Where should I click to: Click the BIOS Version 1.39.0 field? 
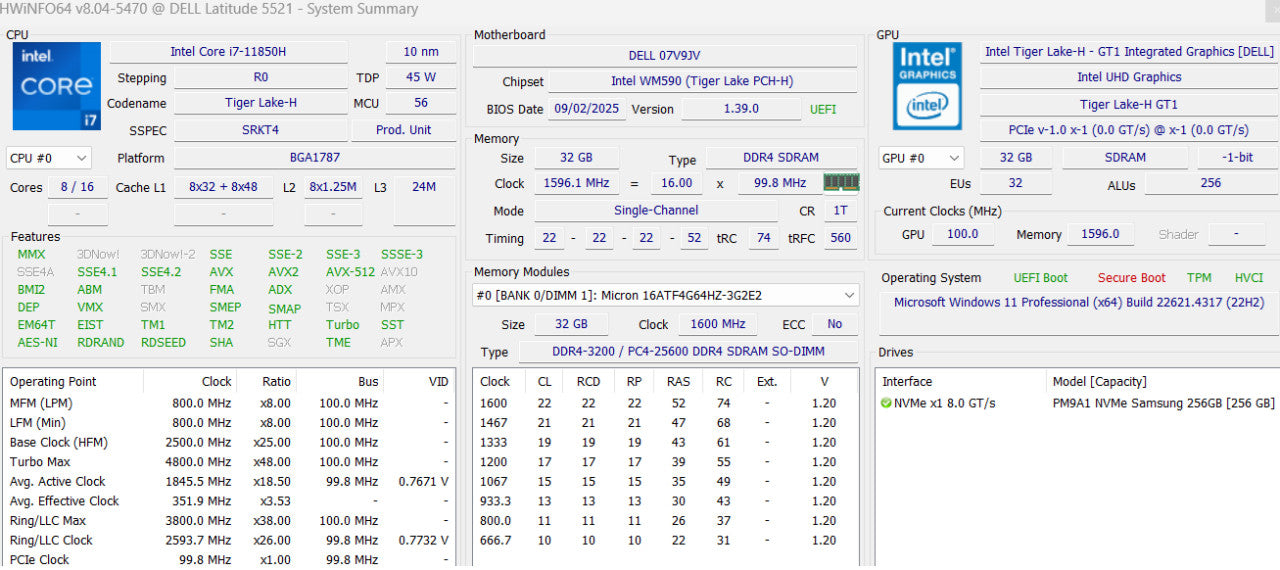click(x=740, y=109)
